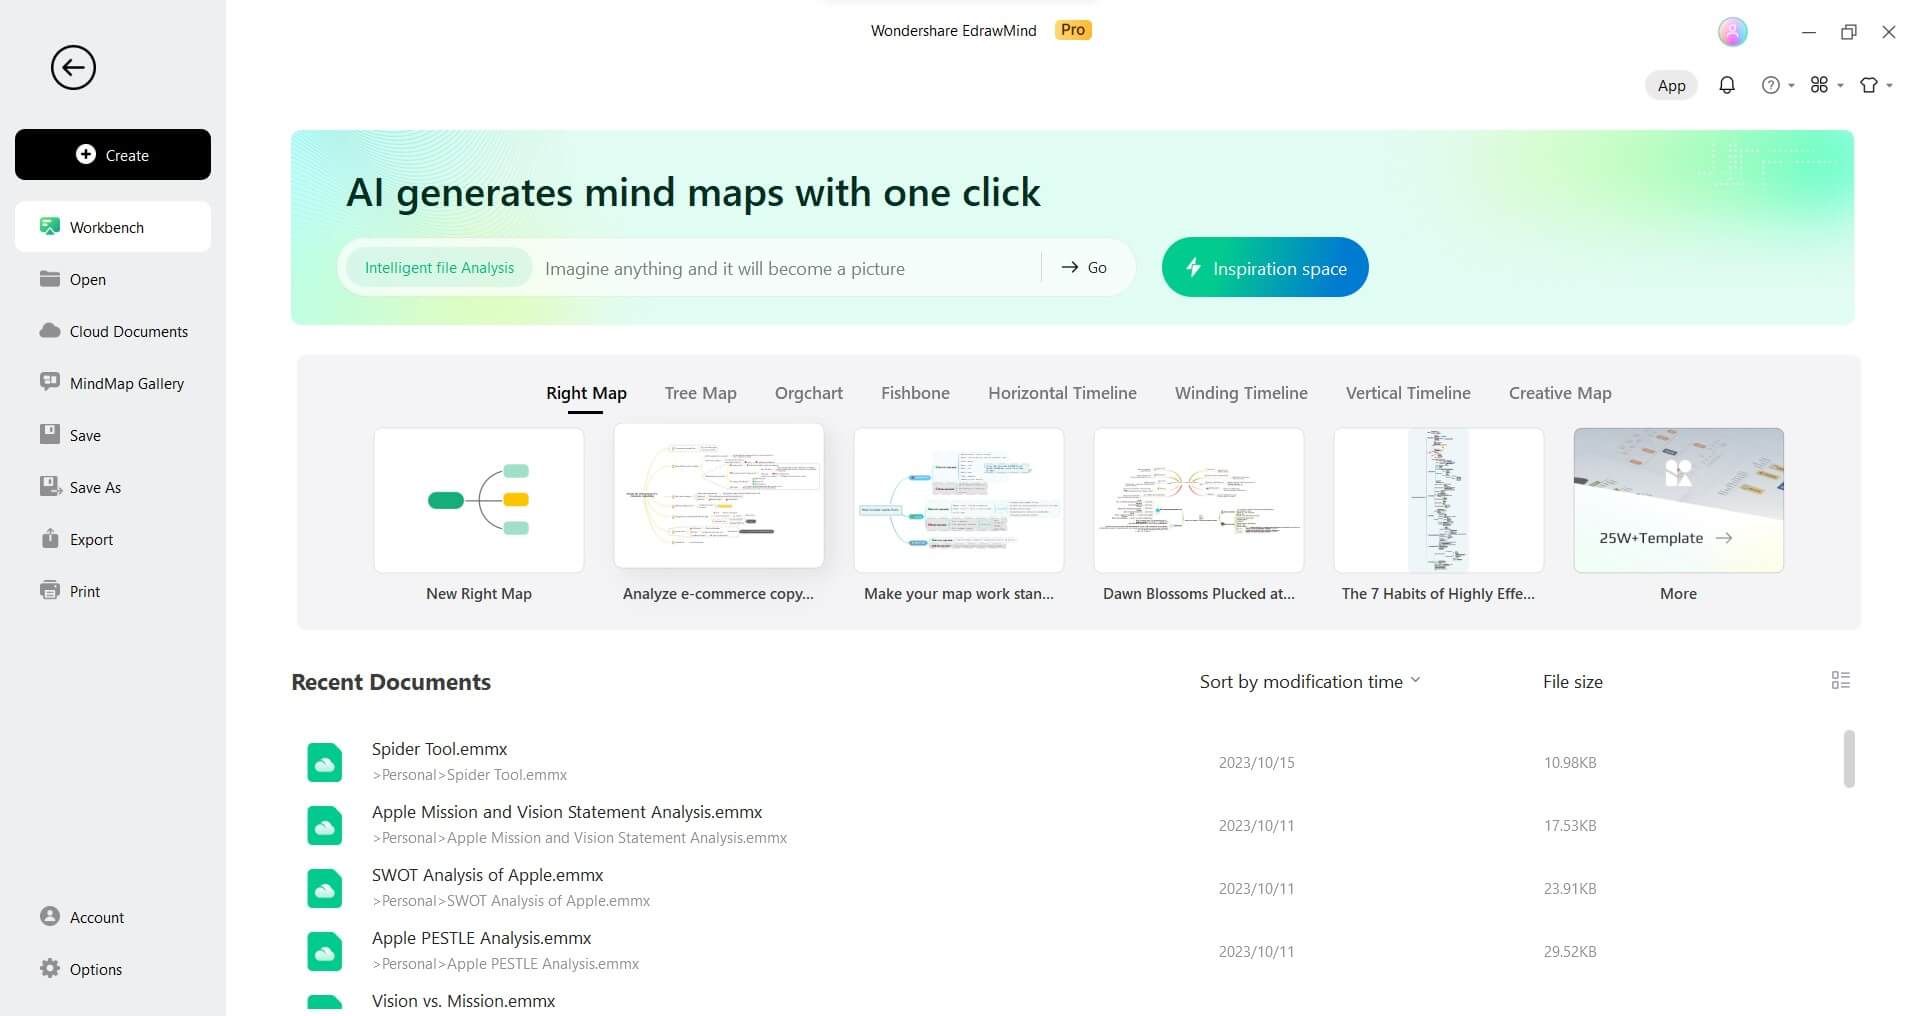Open Inspiration space
Image resolution: width=1920 pixels, height=1016 pixels.
click(x=1265, y=267)
